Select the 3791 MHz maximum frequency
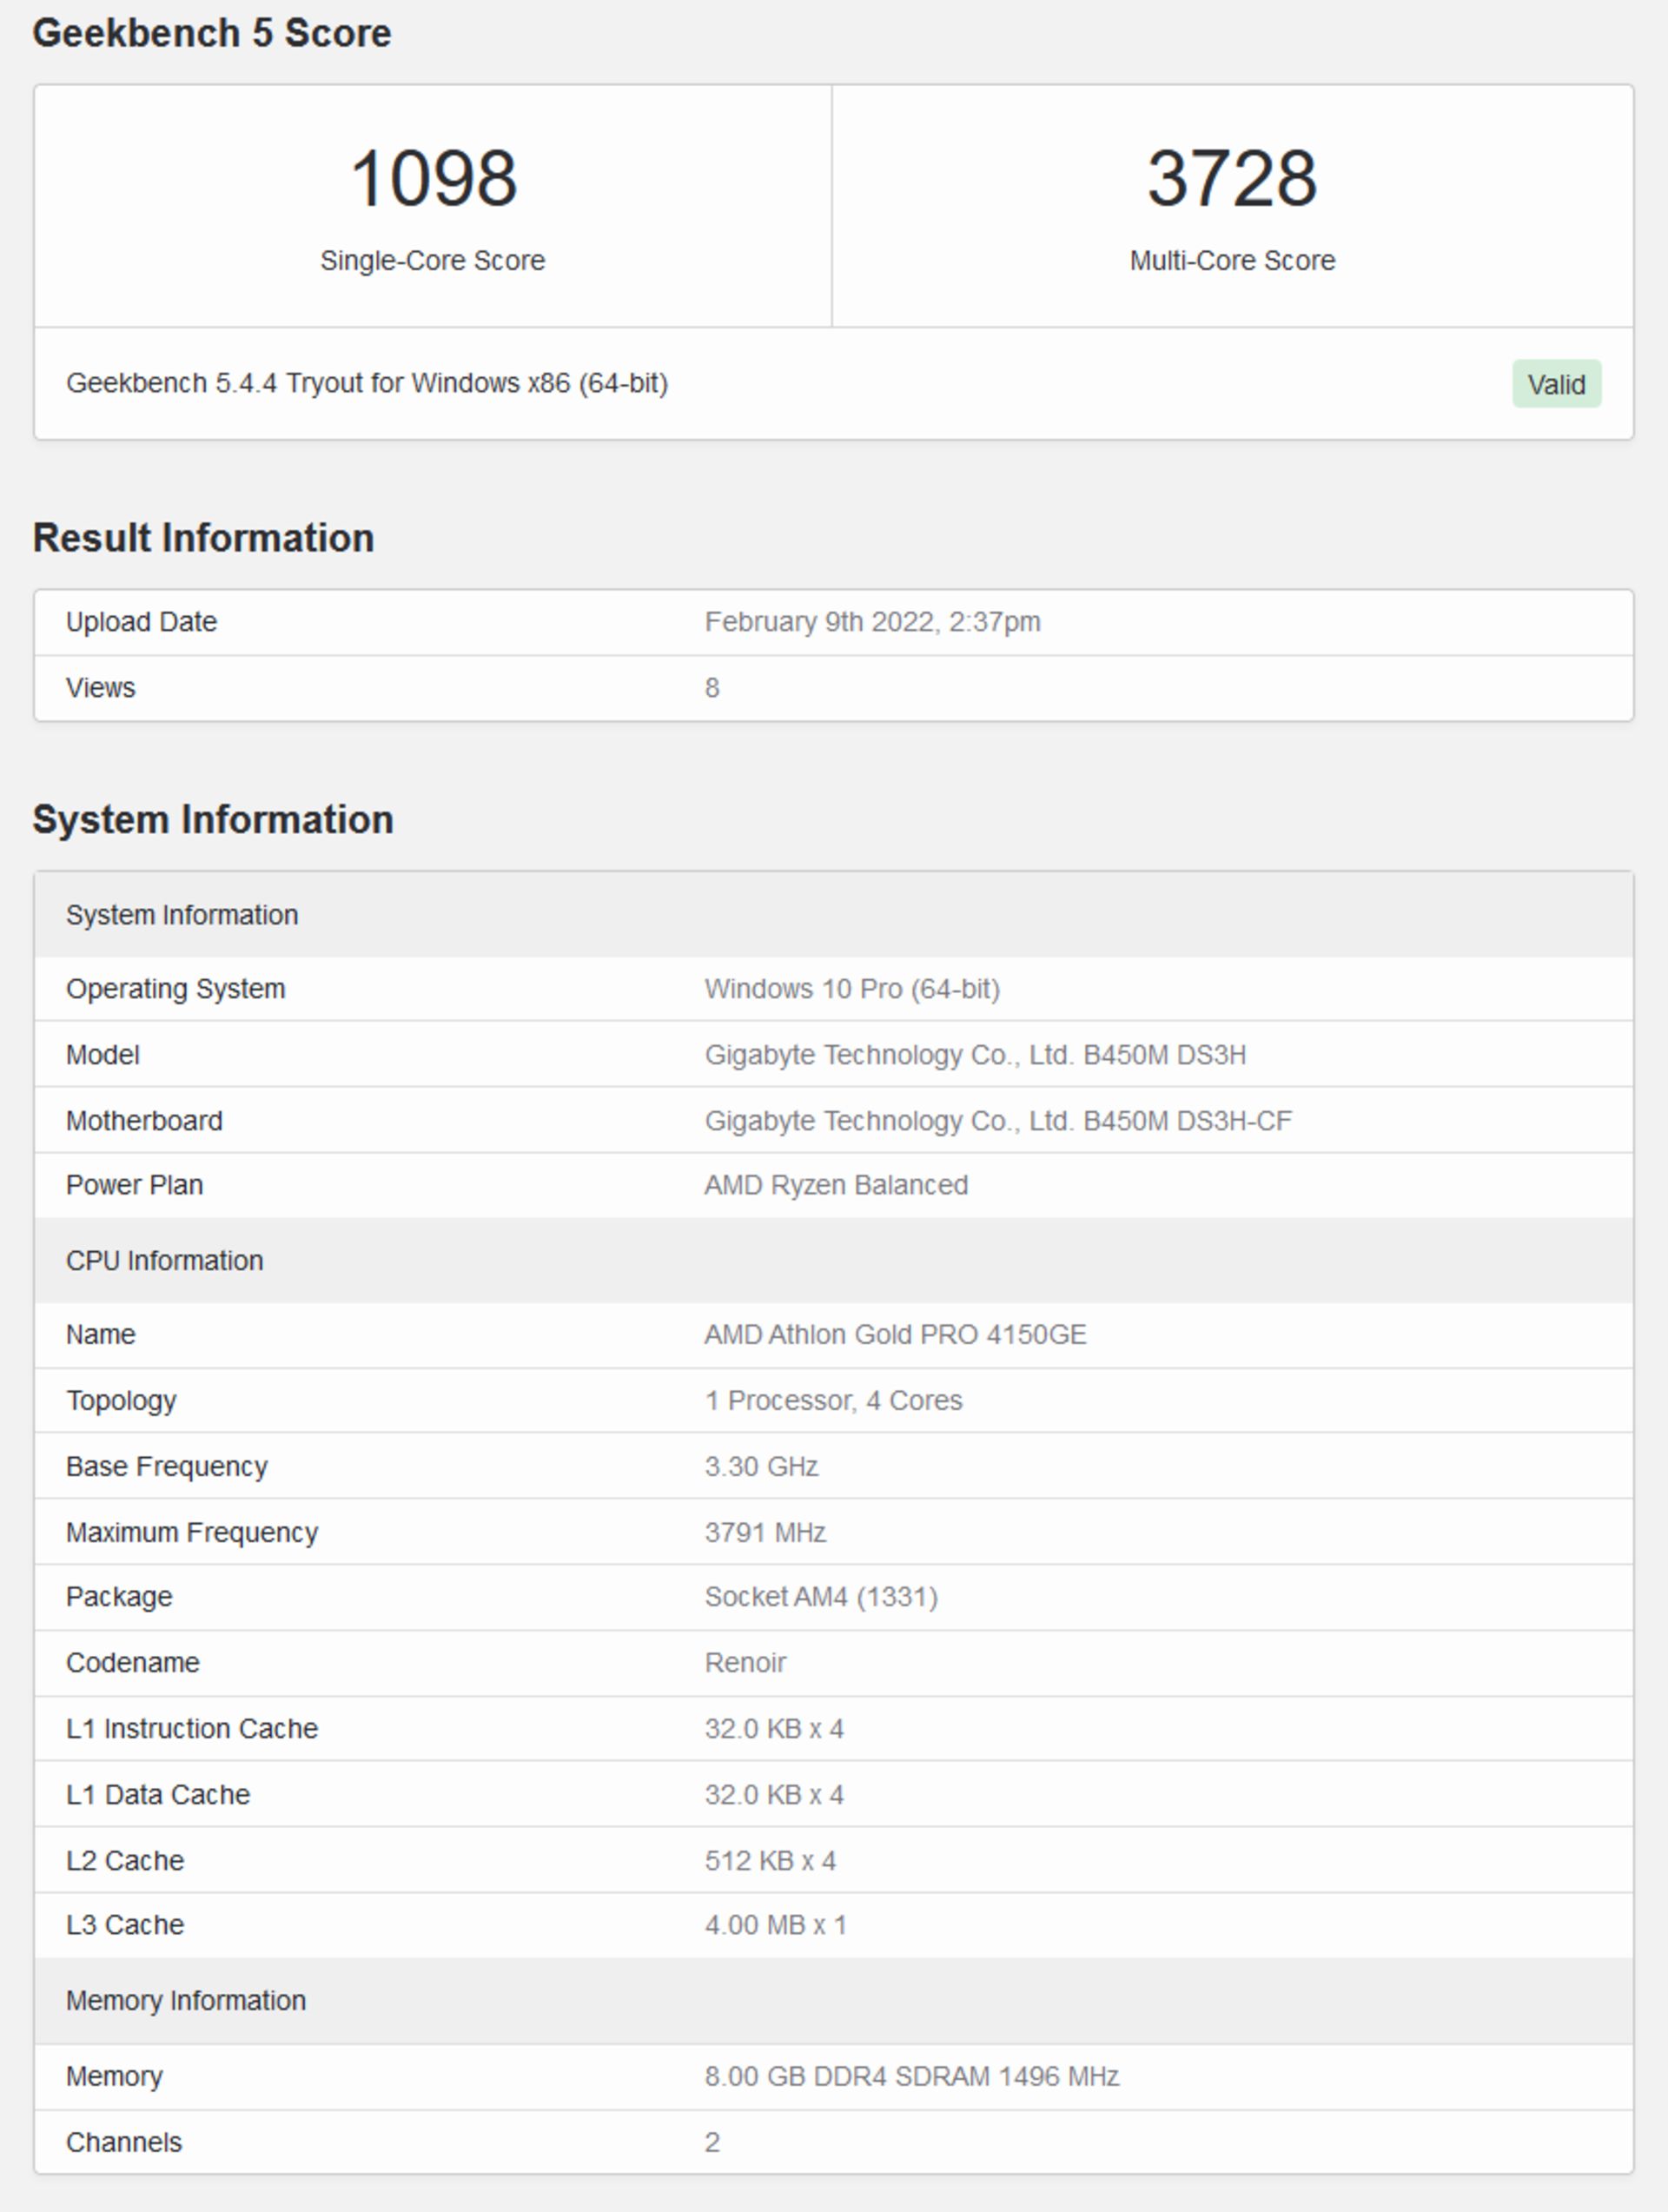This screenshot has width=1668, height=2212. pos(766,1533)
